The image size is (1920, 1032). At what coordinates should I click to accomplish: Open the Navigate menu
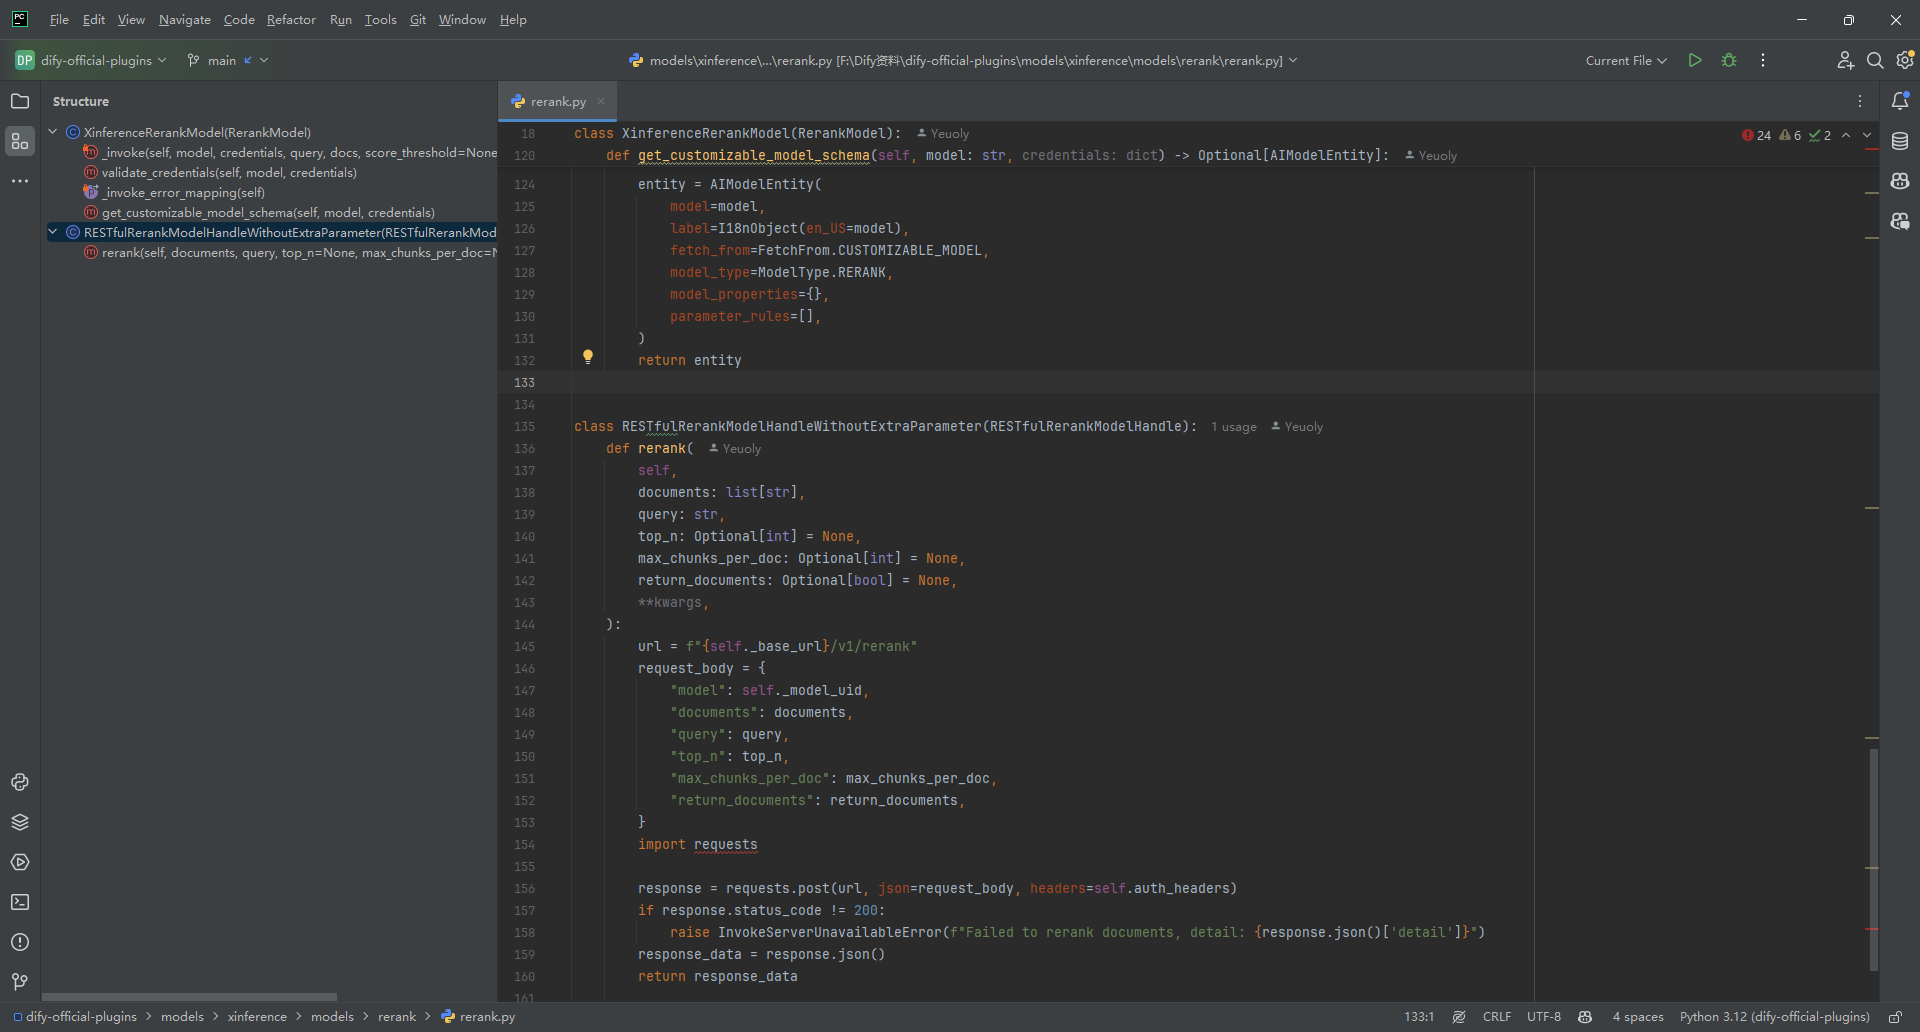pyautogui.click(x=185, y=19)
